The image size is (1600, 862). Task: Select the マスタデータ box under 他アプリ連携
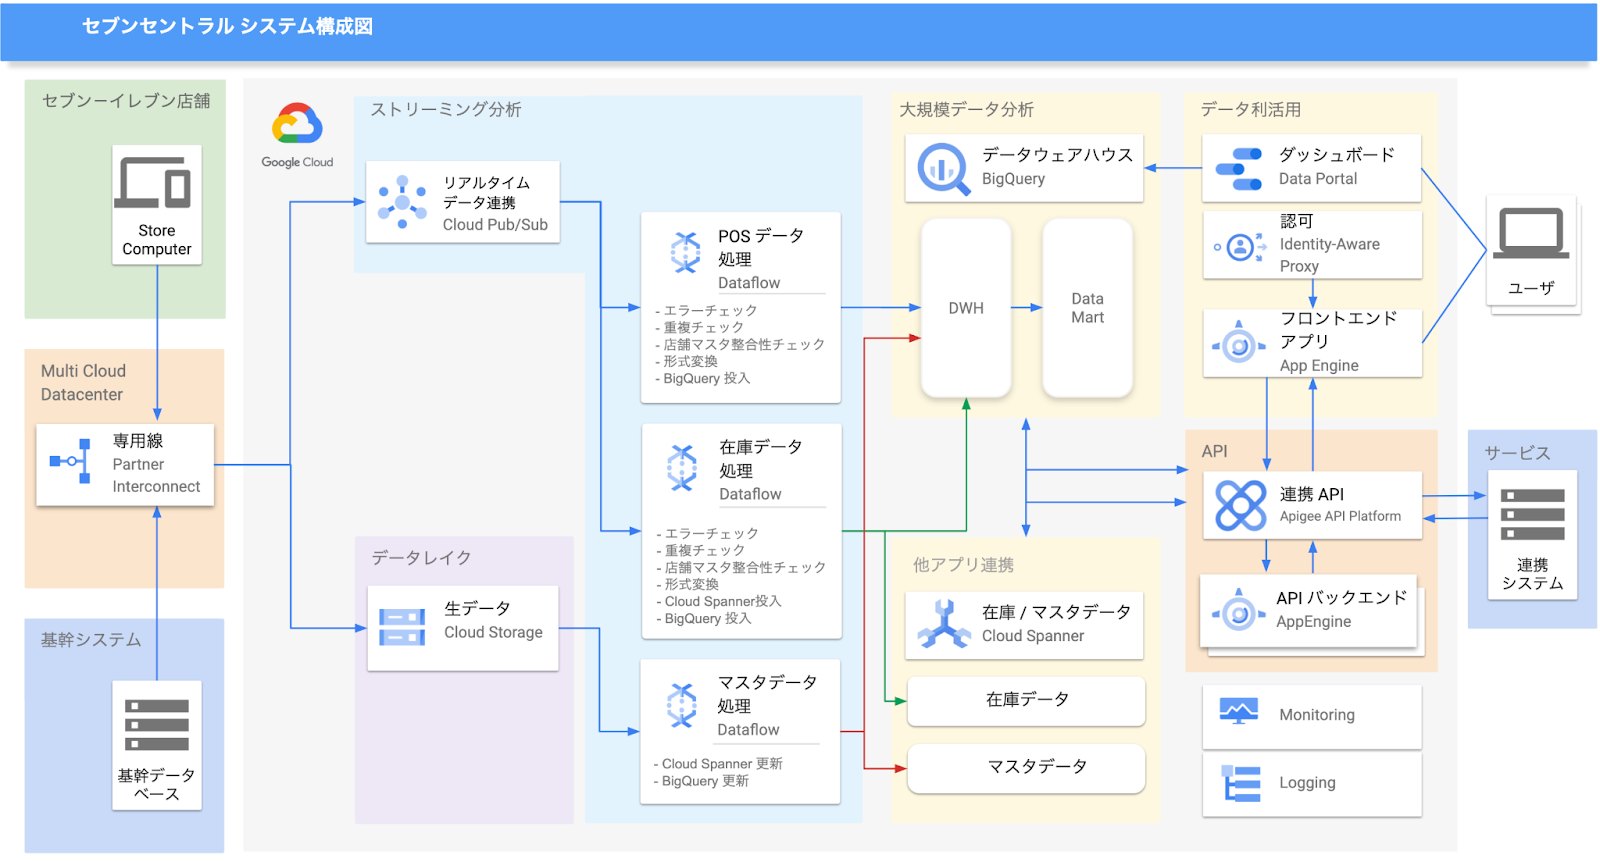coord(1026,767)
